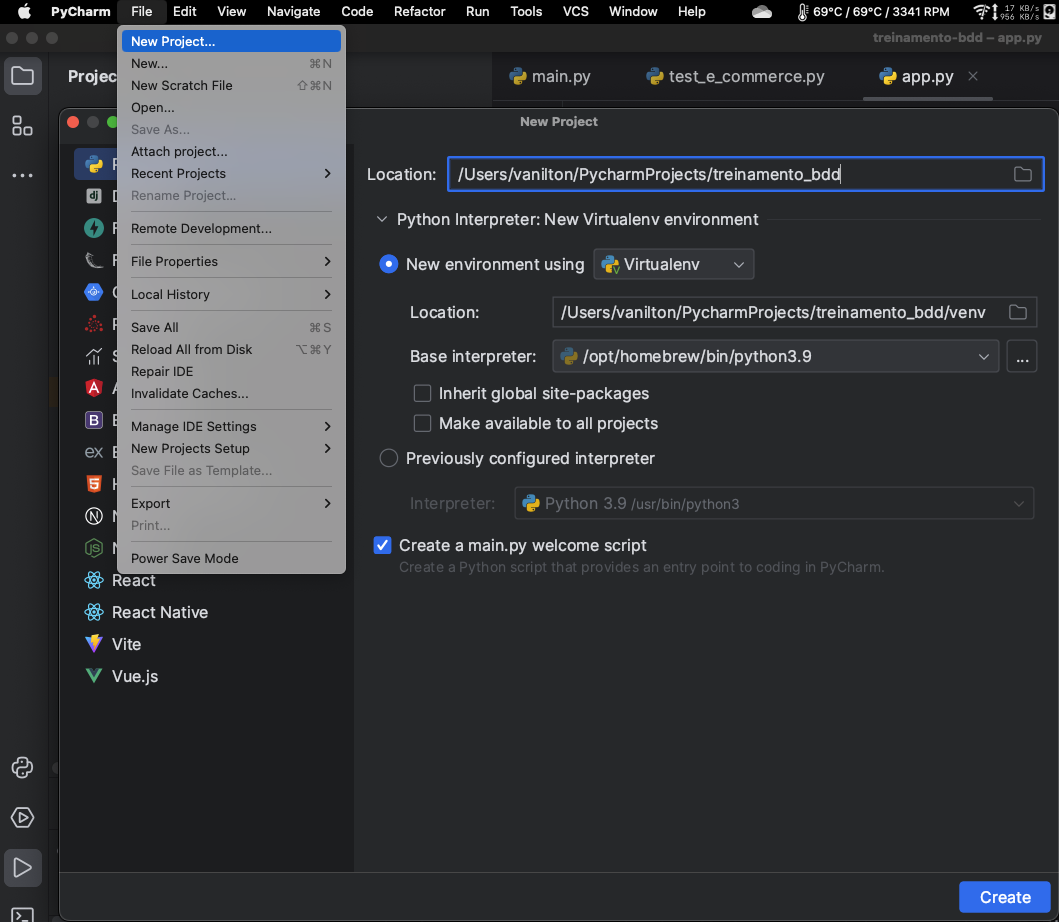Expand Local History submenu
The height and width of the screenshot is (922, 1059).
tap(231, 294)
